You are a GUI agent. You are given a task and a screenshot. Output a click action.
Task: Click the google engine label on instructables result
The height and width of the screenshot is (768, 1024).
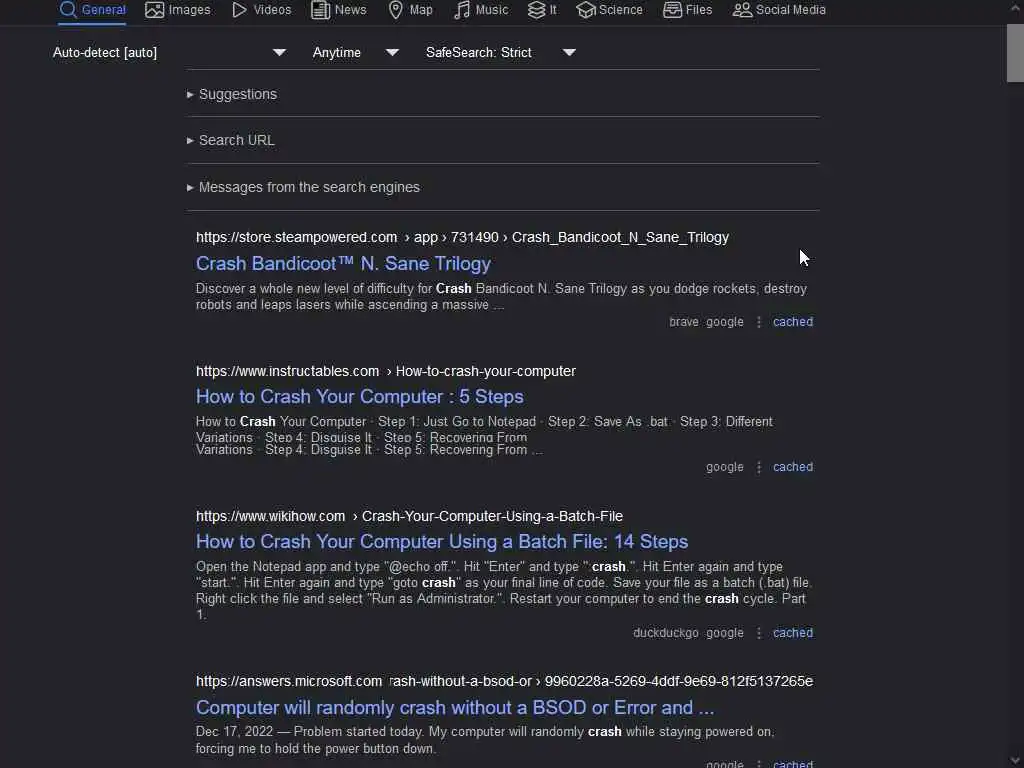(724, 467)
